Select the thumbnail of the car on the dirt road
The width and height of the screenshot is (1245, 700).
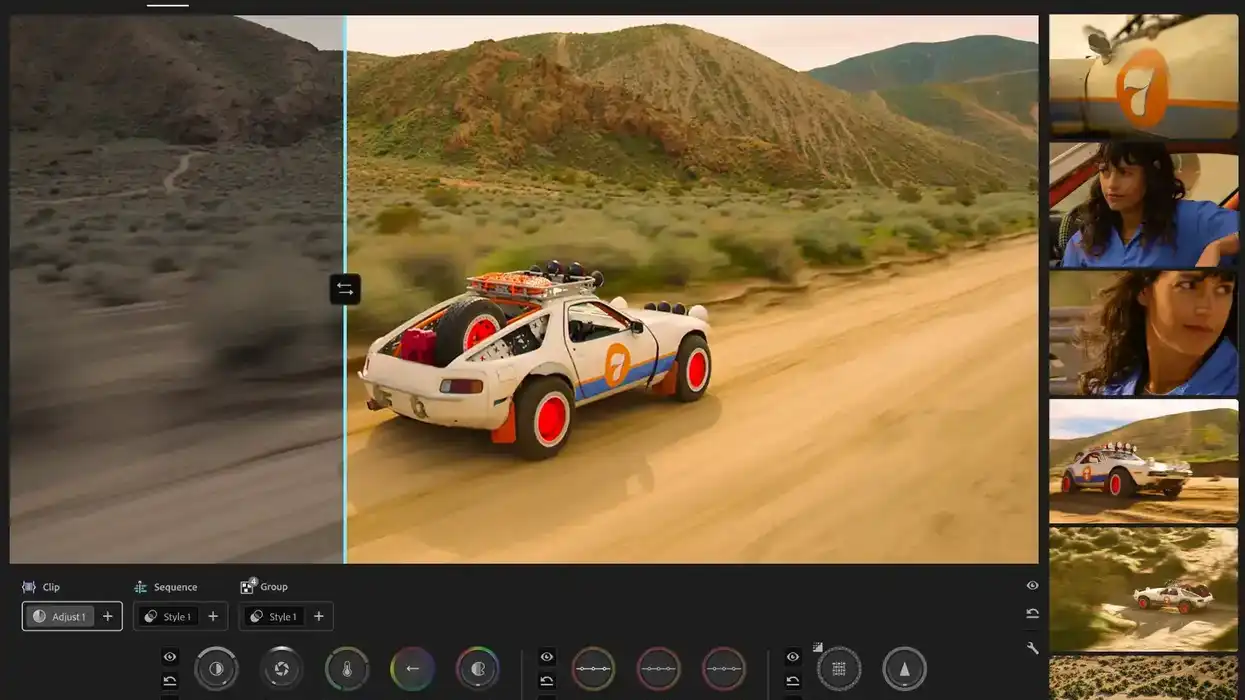1143,461
